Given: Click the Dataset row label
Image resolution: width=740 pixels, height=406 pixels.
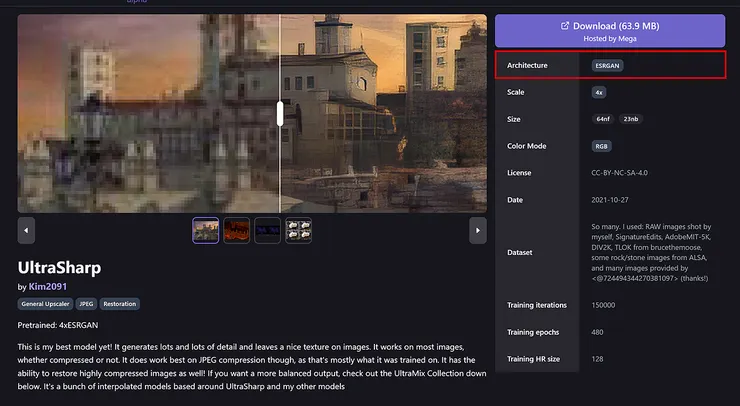Looking at the screenshot, I should click(520, 253).
